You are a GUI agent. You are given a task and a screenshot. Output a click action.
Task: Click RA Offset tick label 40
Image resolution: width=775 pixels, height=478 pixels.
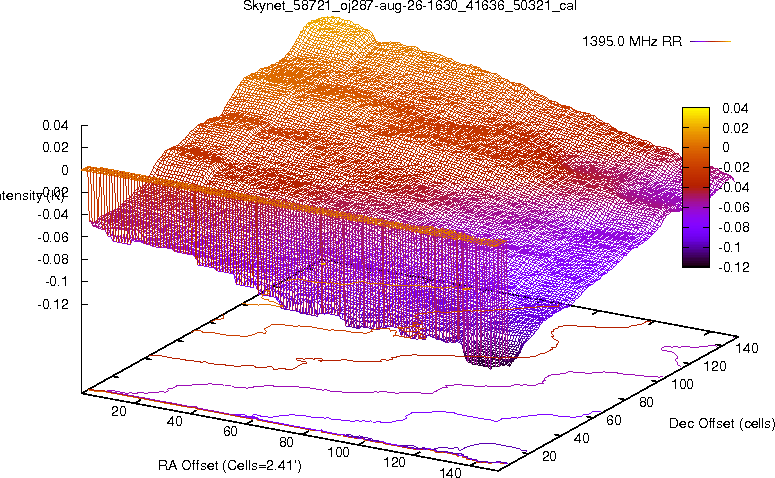[174, 421]
